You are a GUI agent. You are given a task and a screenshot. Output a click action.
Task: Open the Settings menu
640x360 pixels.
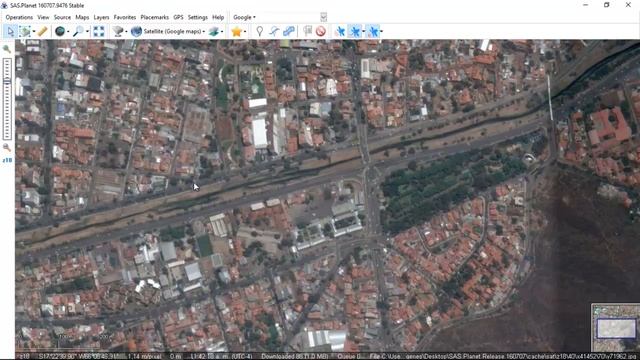click(x=198, y=17)
